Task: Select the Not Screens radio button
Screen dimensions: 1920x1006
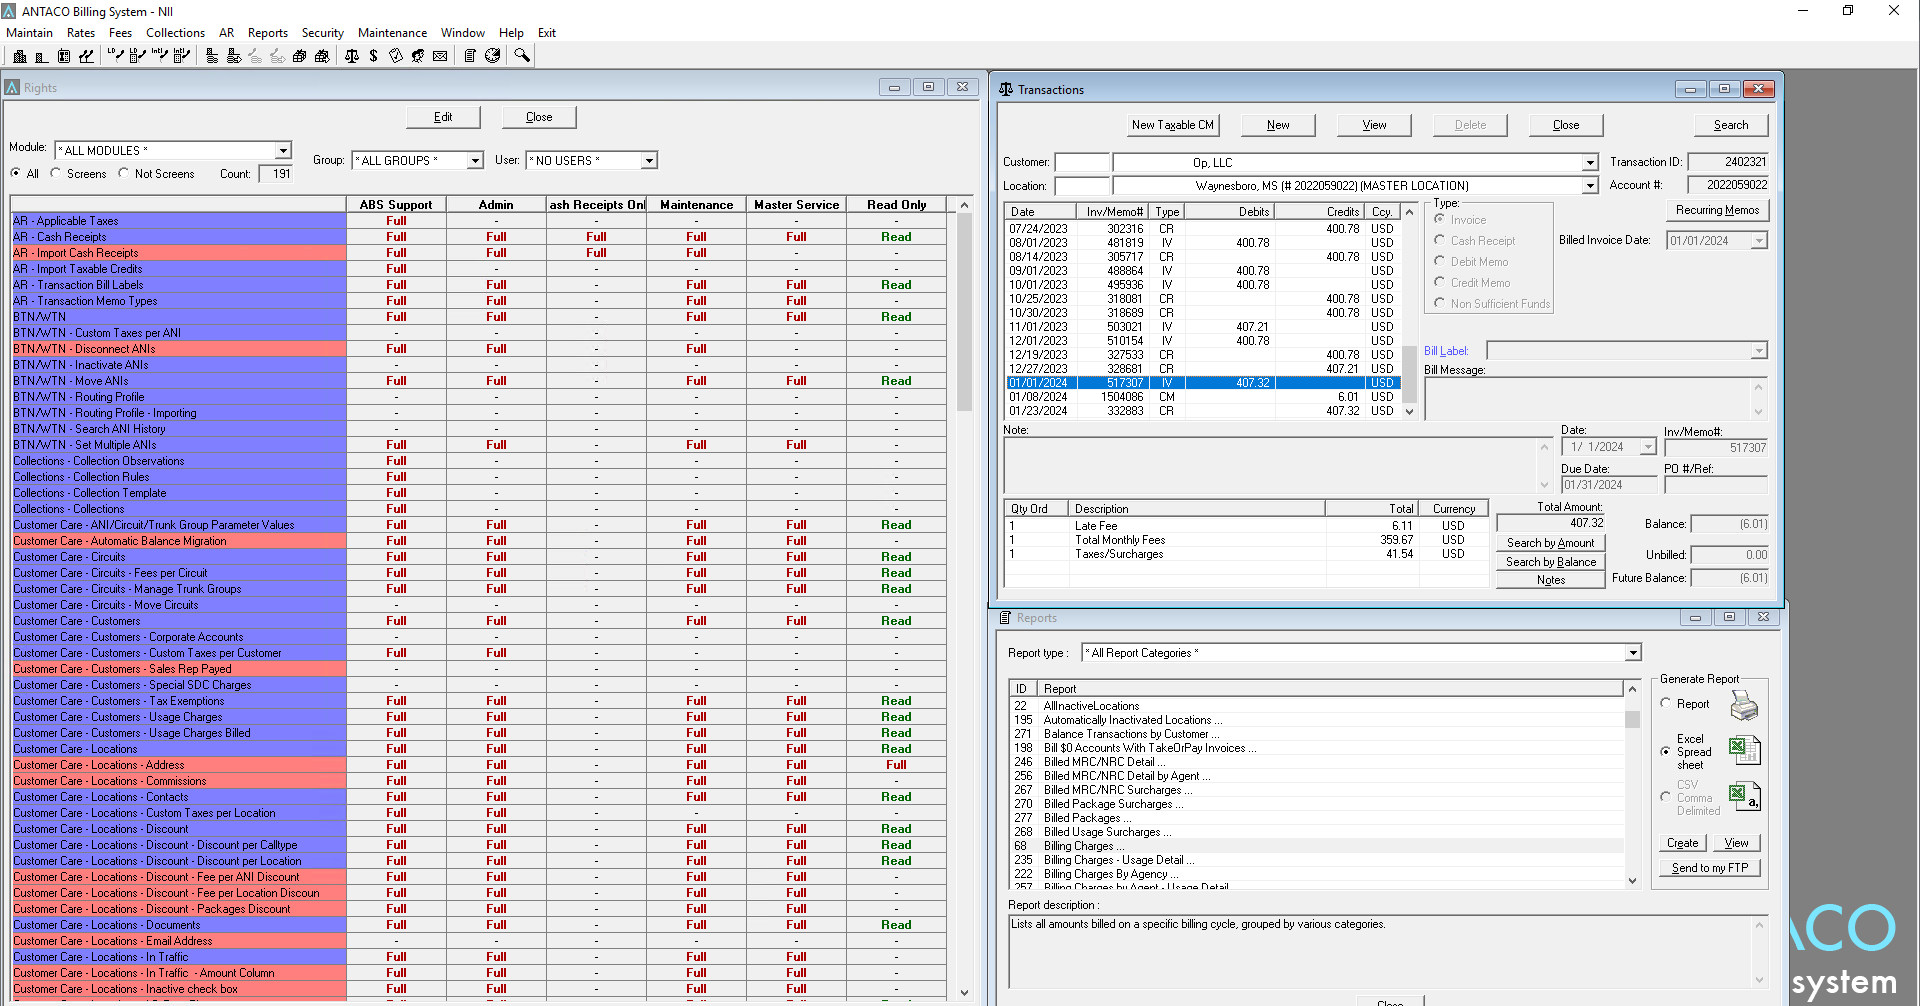Action: [124, 173]
